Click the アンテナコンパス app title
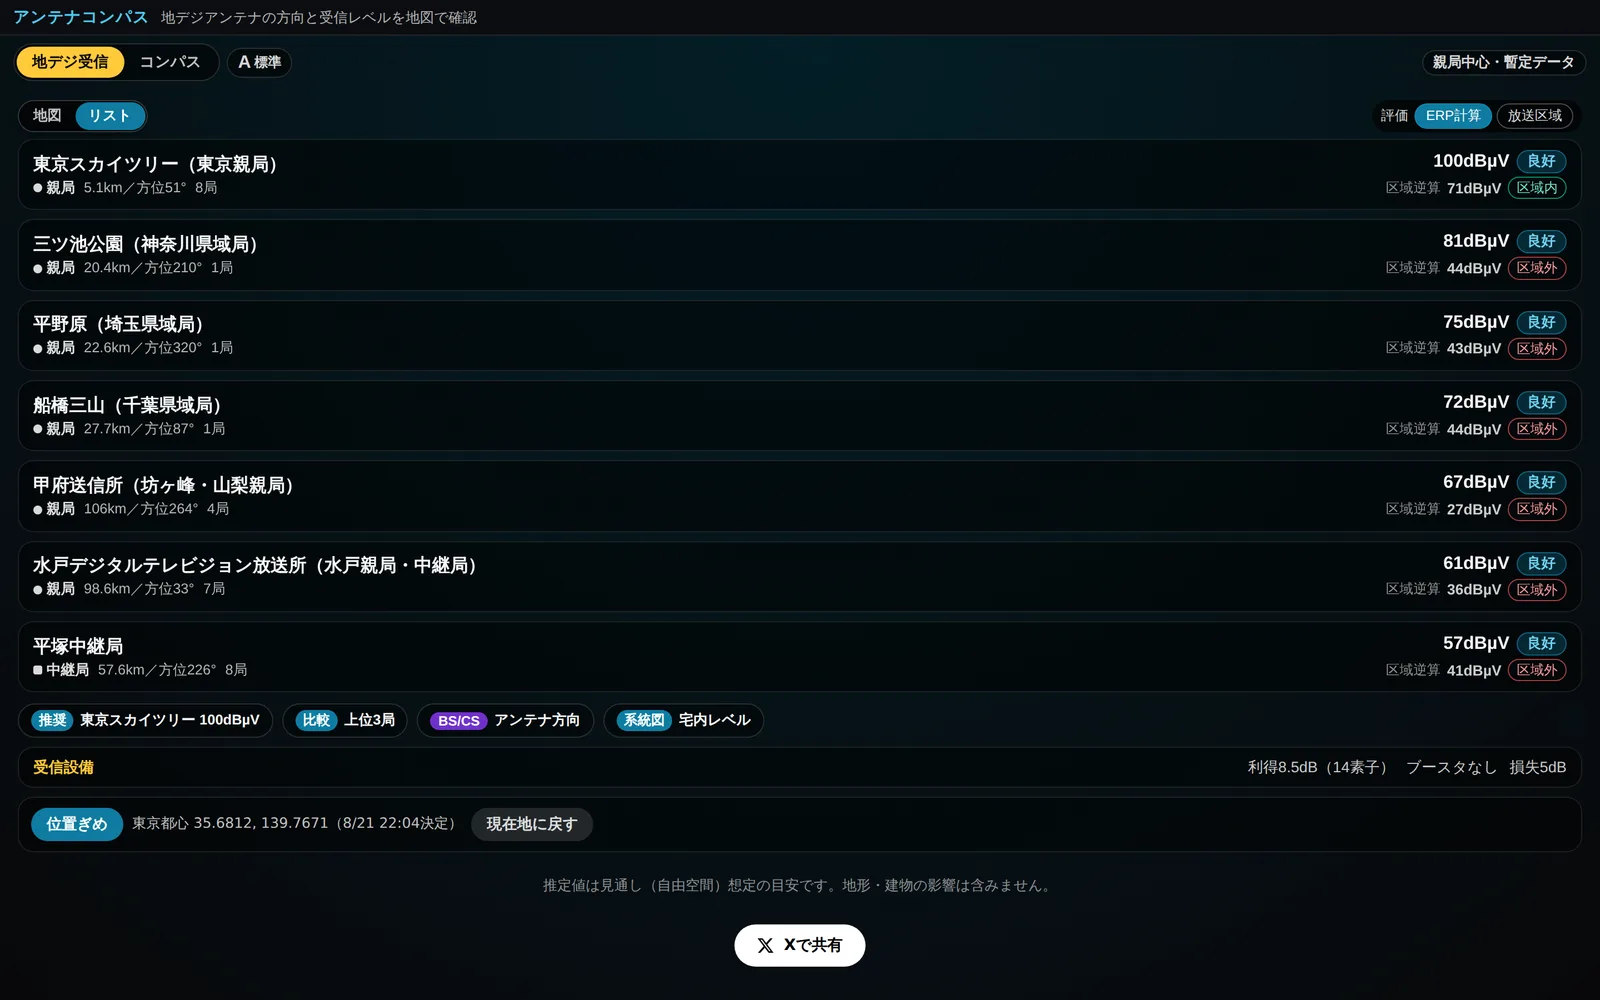The image size is (1600, 1000). click(x=81, y=17)
